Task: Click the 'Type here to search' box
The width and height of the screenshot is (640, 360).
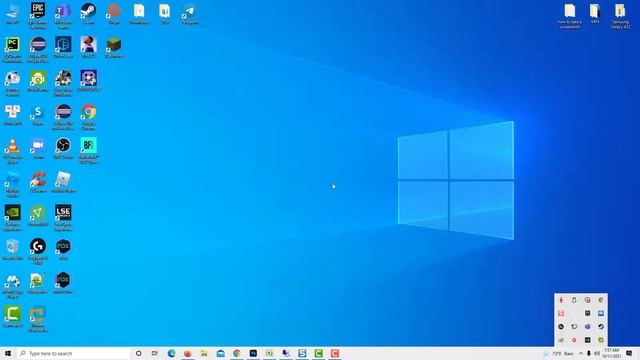Action: click(x=73, y=353)
